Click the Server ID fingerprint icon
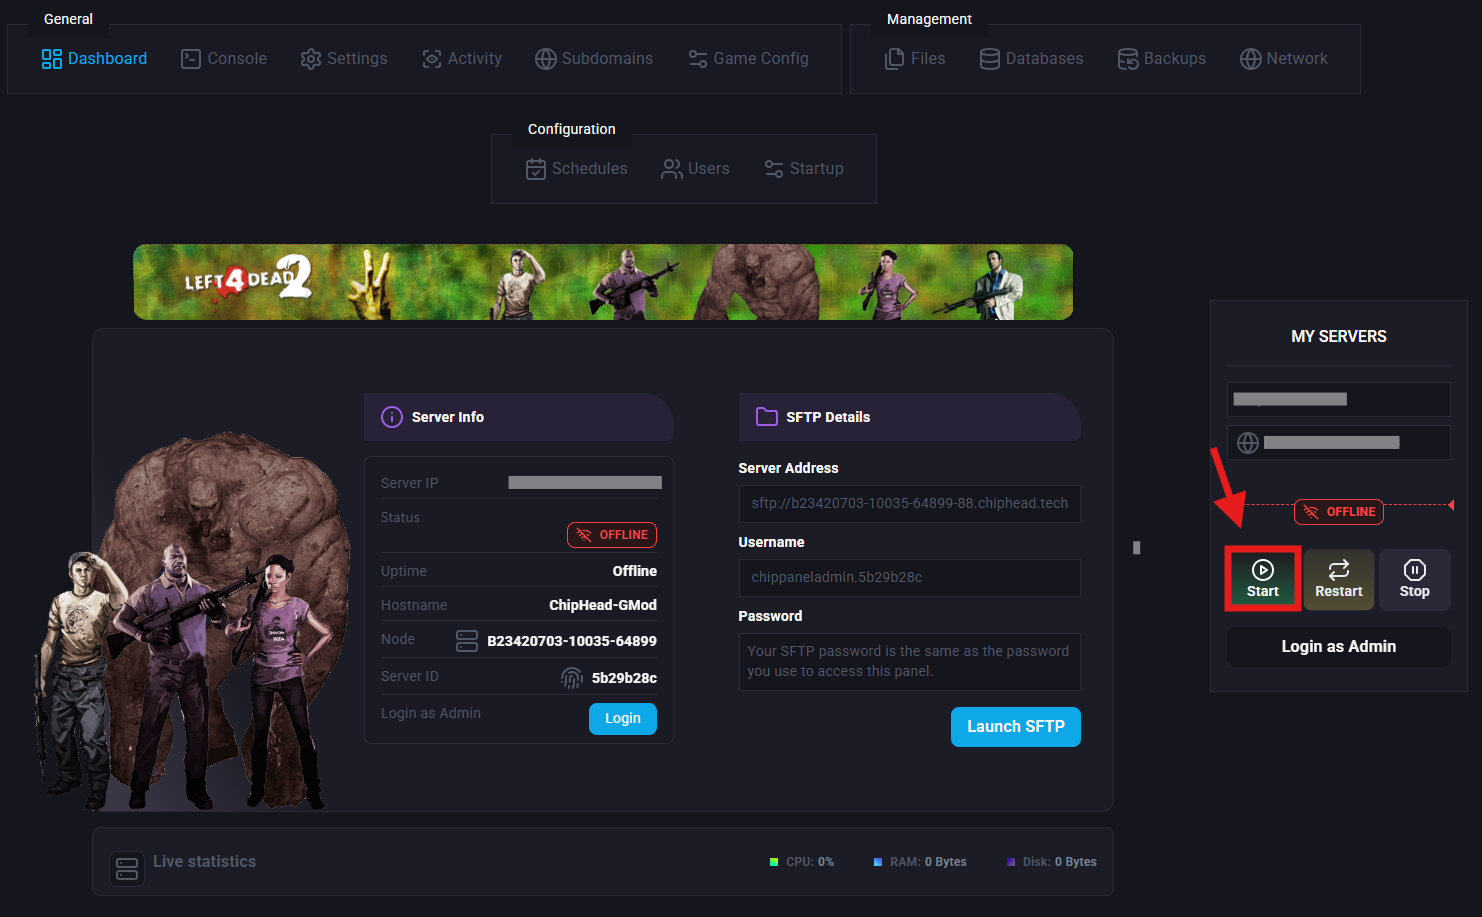Viewport: 1482px width, 917px height. tap(572, 678)
